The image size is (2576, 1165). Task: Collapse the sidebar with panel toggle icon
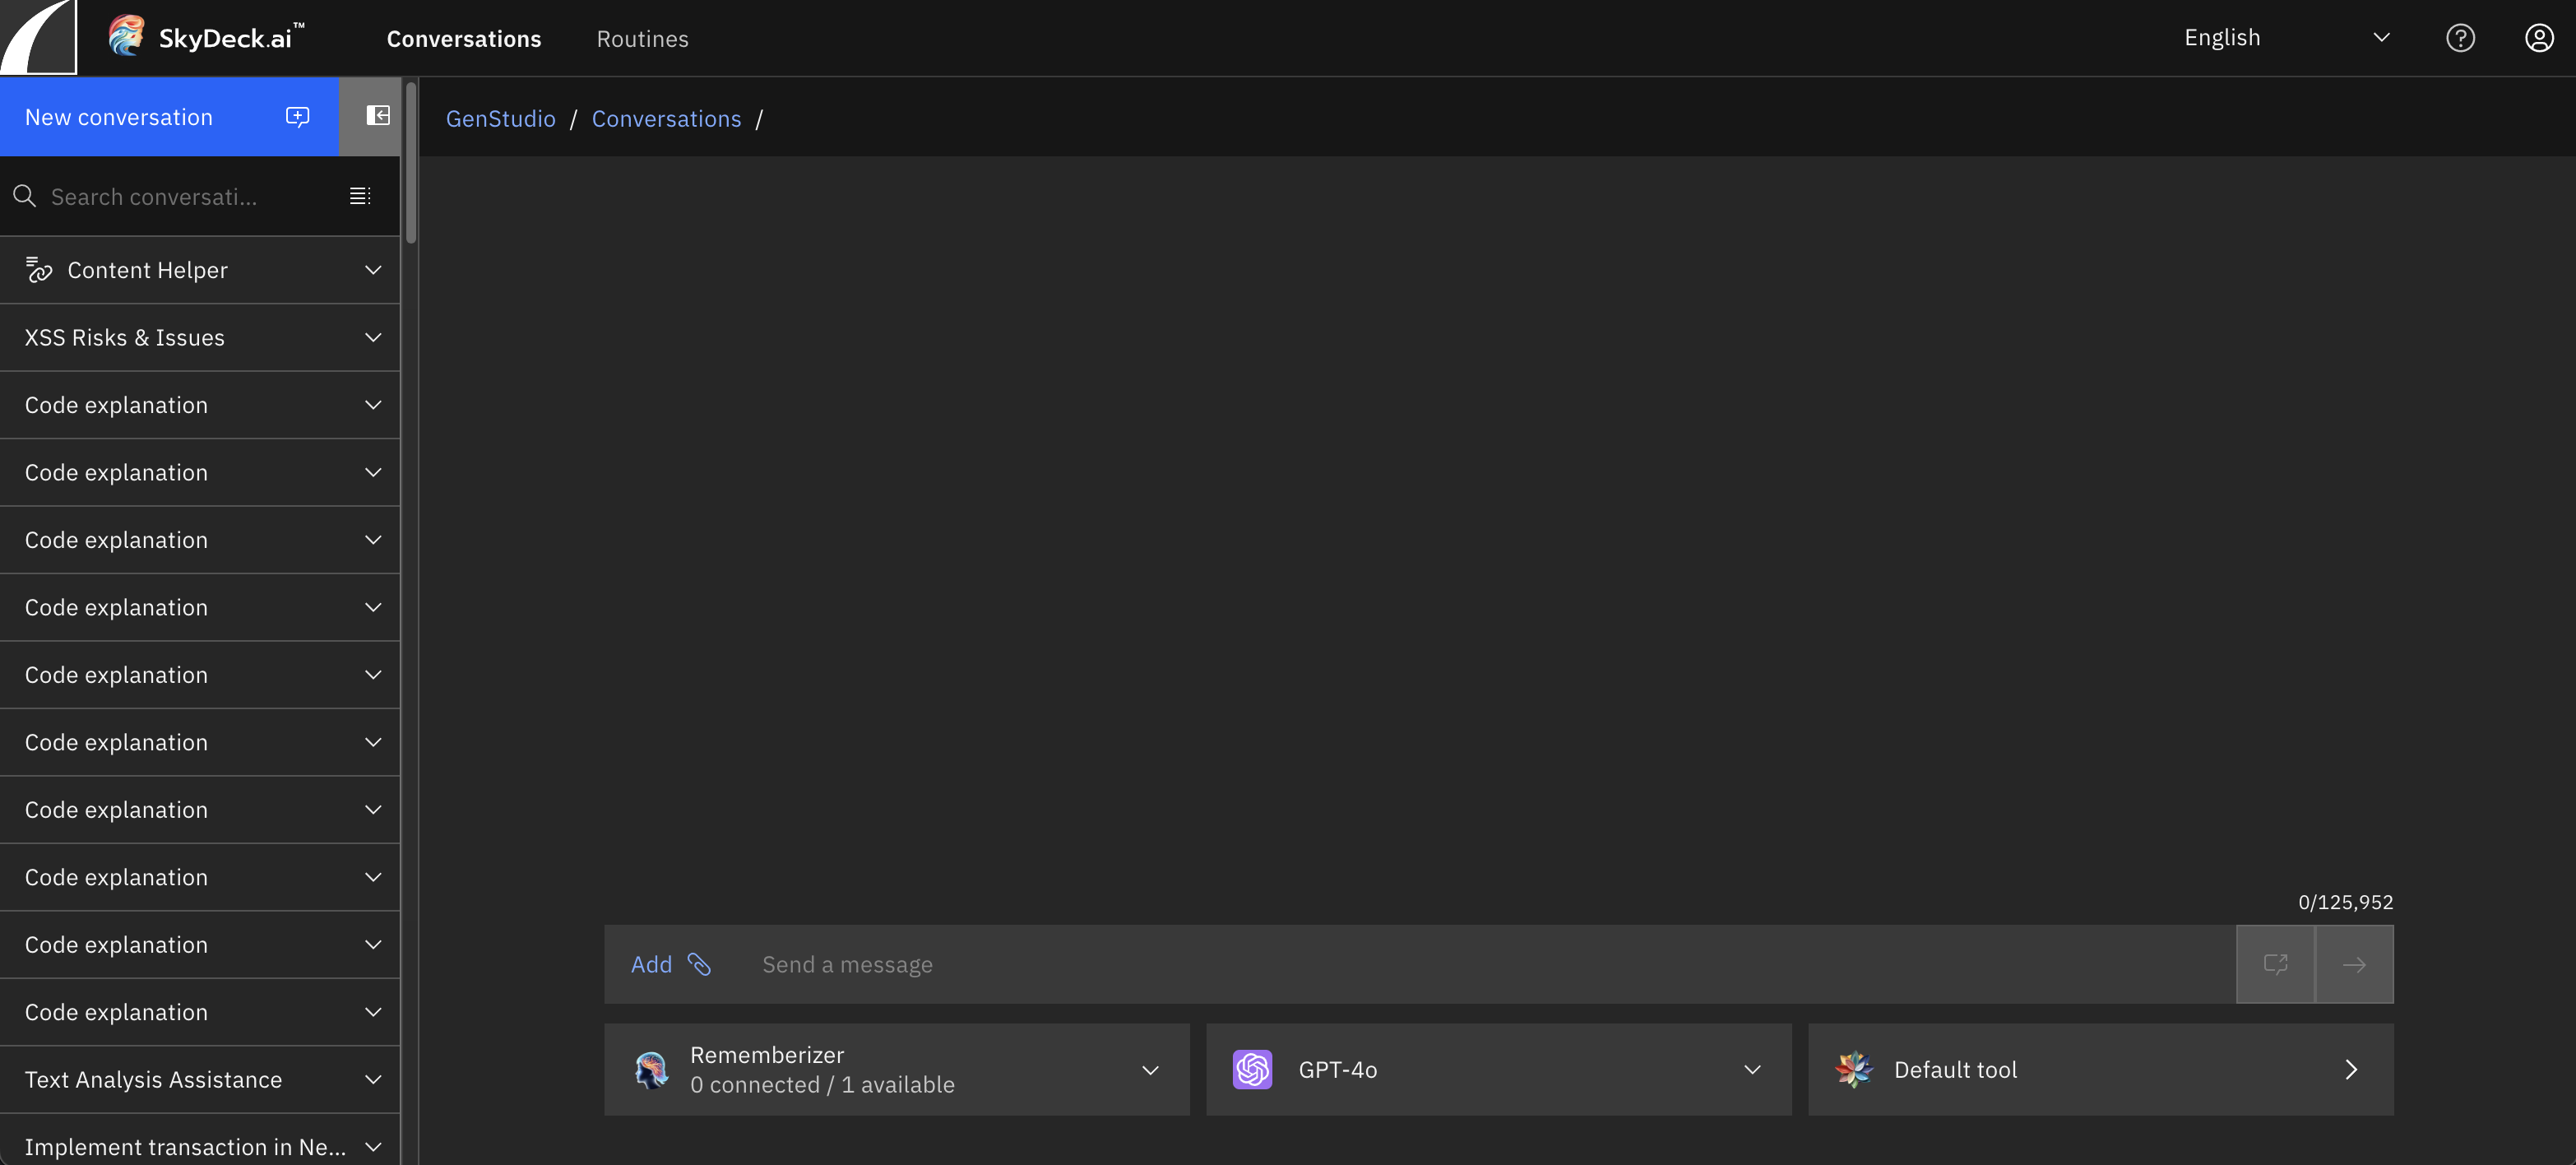(x=377, y=116)
